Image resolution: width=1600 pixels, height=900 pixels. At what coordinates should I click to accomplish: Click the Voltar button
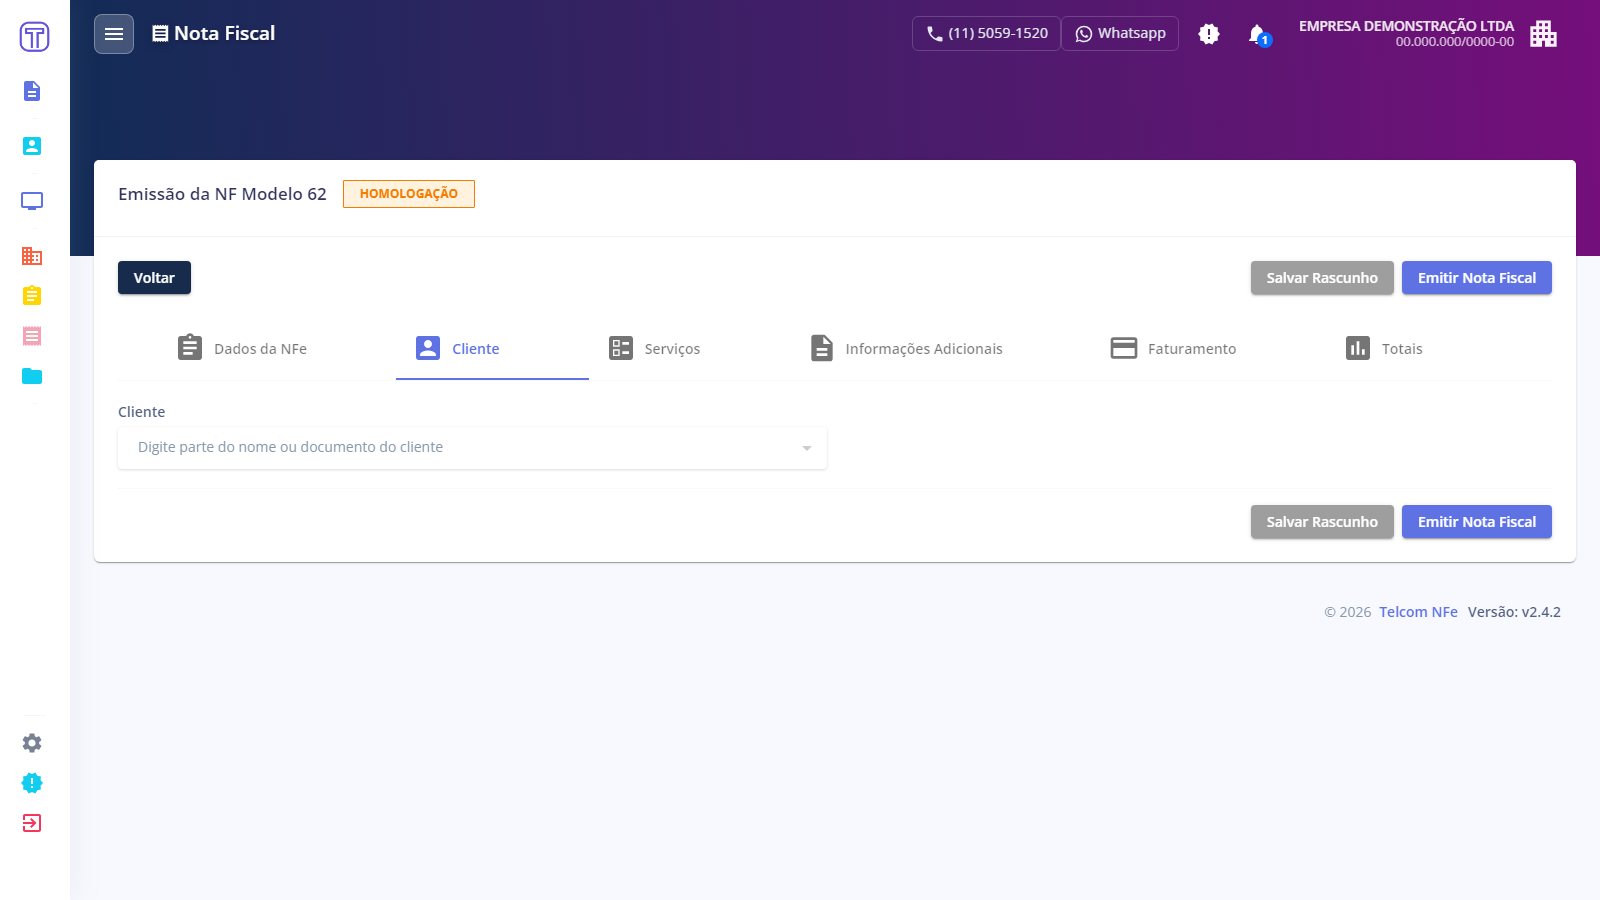pyautogui.click(x=154, y=278)
